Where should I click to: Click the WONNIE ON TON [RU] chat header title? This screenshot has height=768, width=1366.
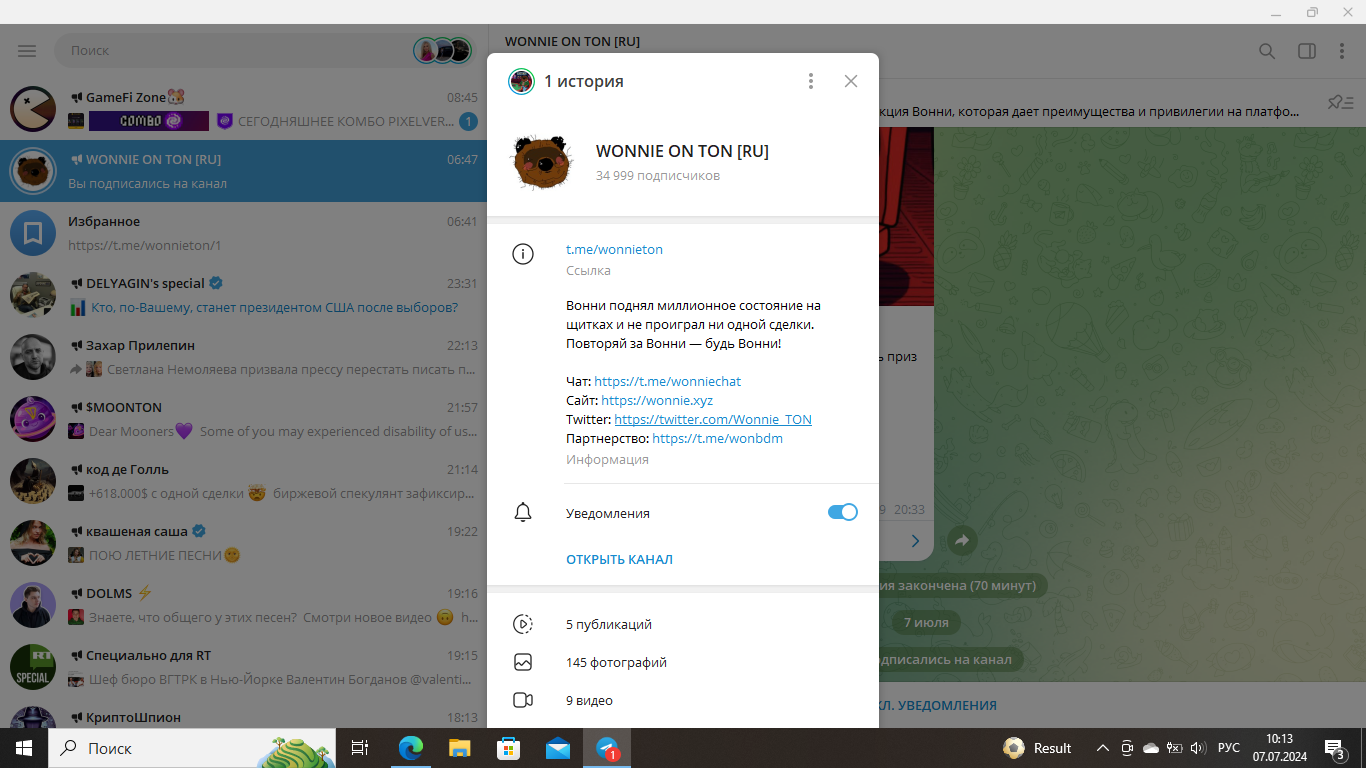pos(572,41)
